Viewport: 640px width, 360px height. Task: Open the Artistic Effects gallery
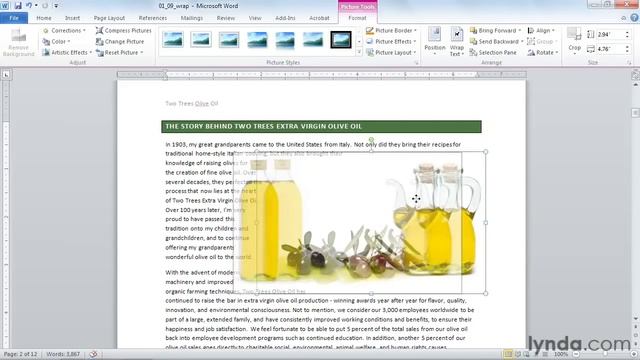point(67,53)
